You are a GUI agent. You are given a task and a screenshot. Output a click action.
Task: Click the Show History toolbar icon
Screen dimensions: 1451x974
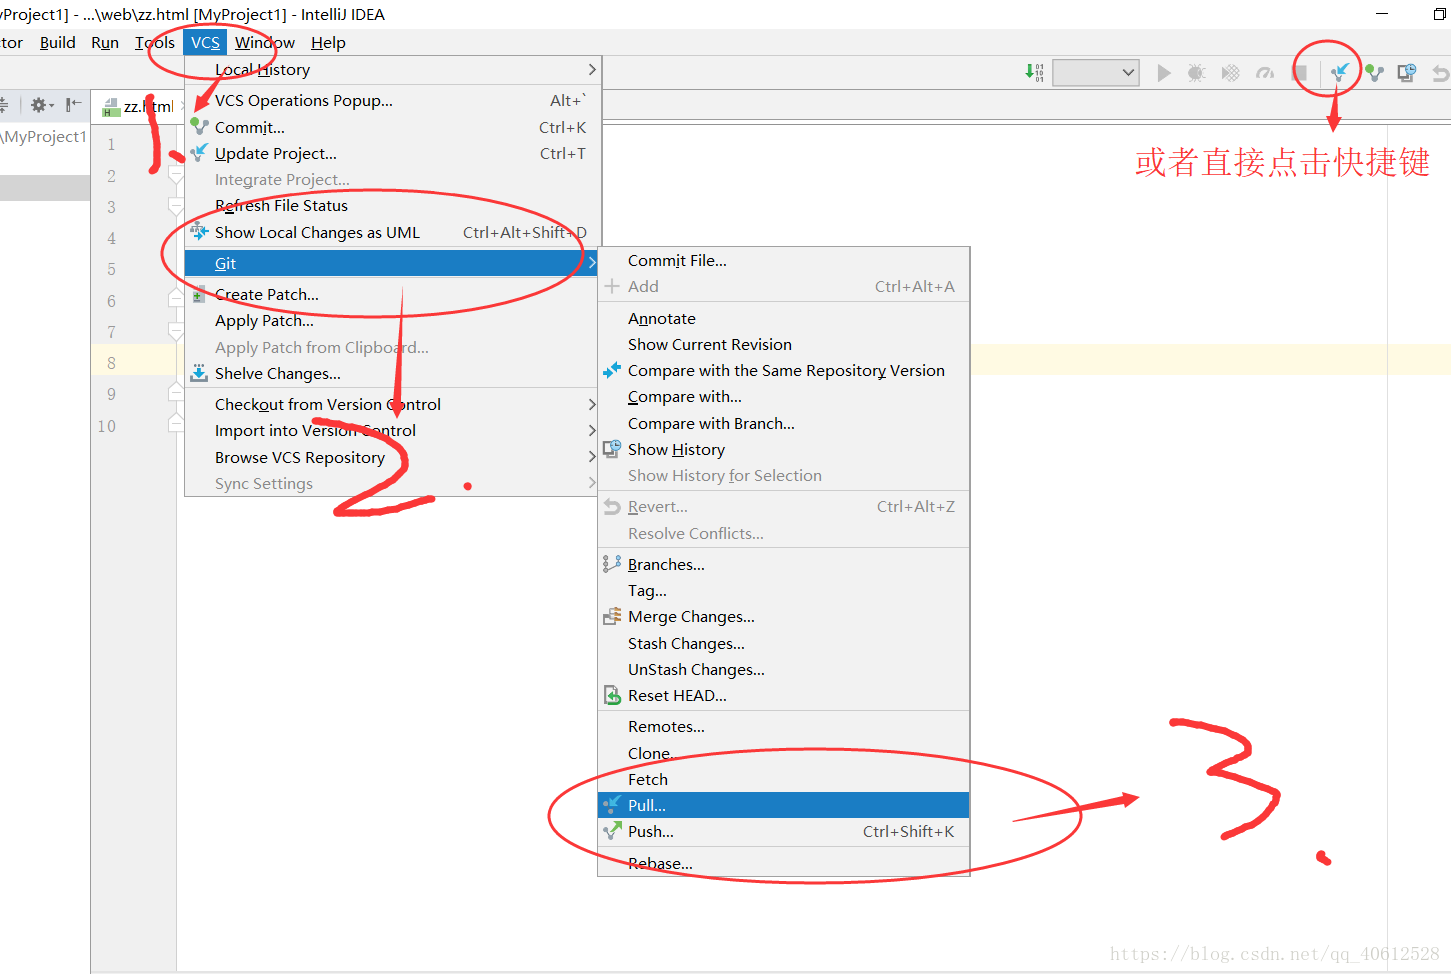(1407, 72)
